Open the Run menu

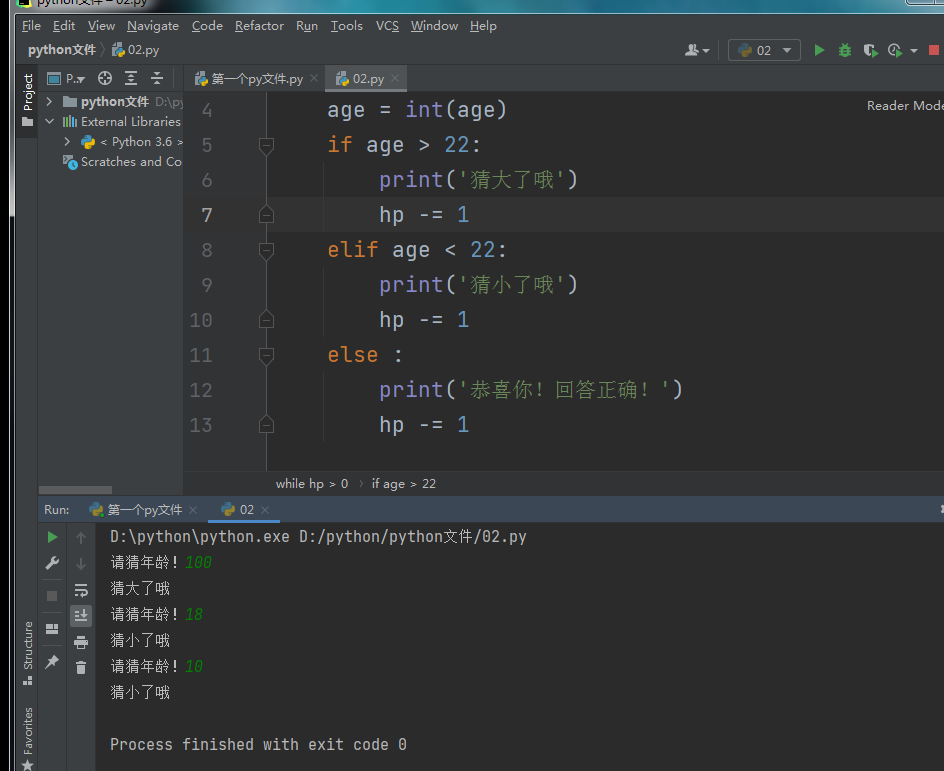[x=306, y=26]
